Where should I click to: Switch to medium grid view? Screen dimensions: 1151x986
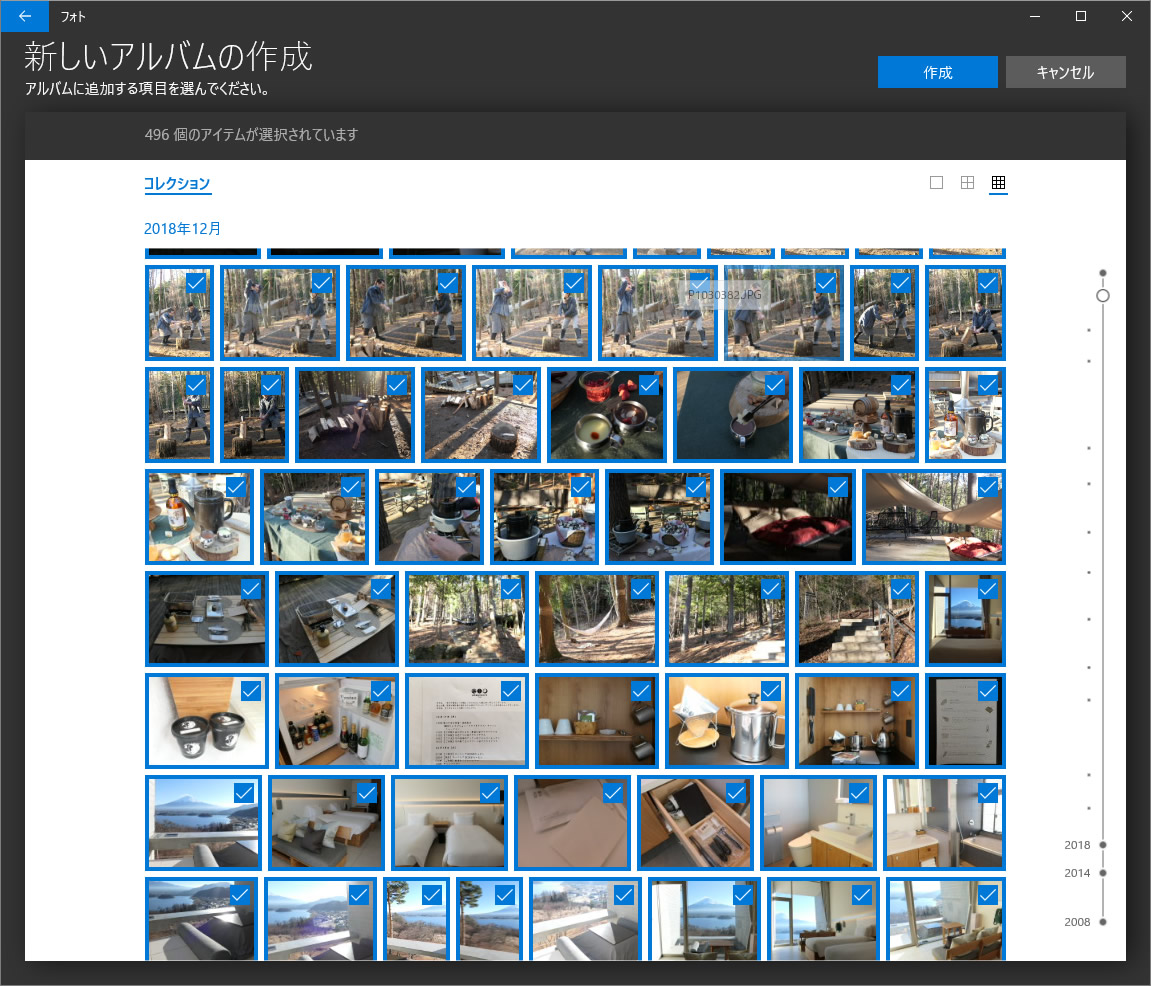click(967, 183)
